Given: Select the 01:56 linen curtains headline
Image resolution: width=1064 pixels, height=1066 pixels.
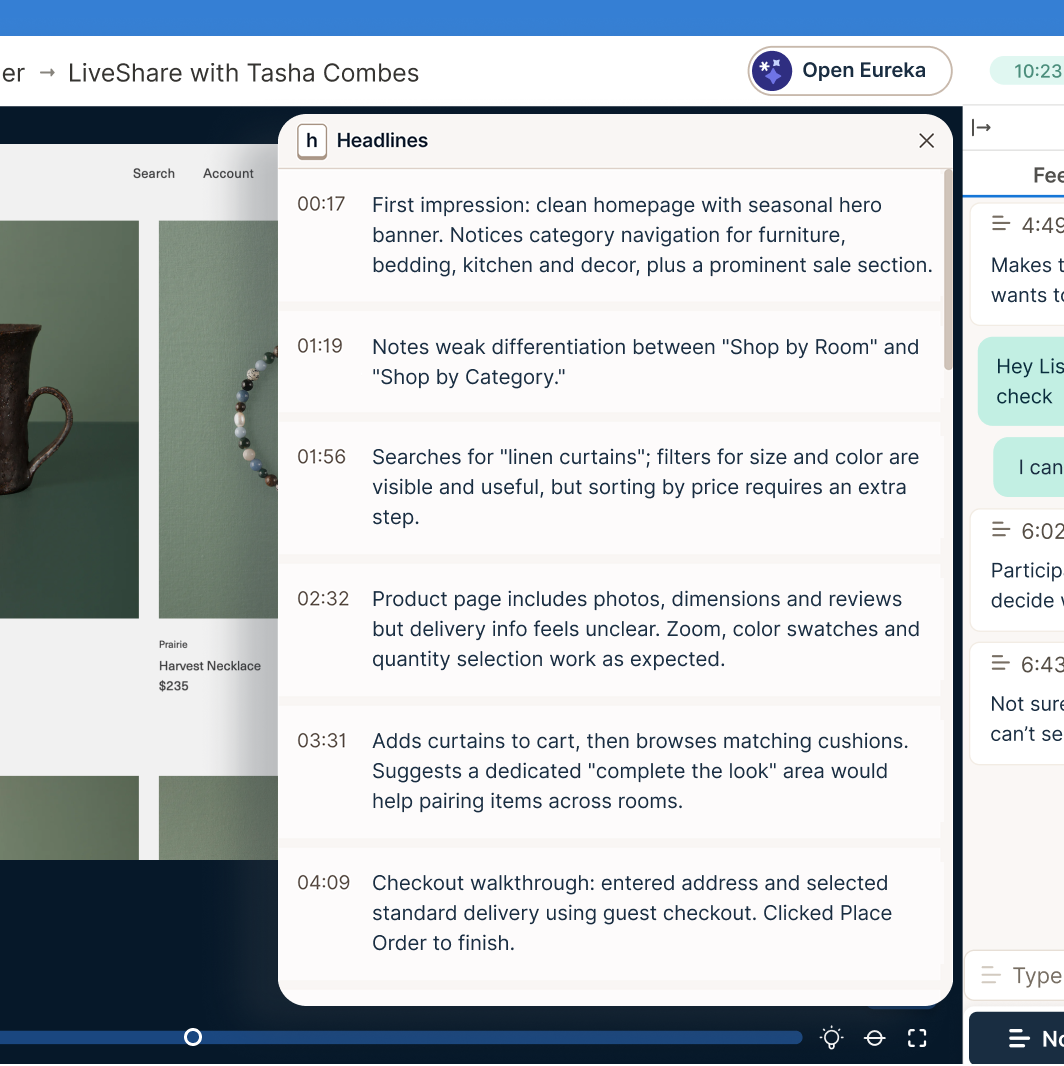Looking at the screenshot, I should [610, 487].
